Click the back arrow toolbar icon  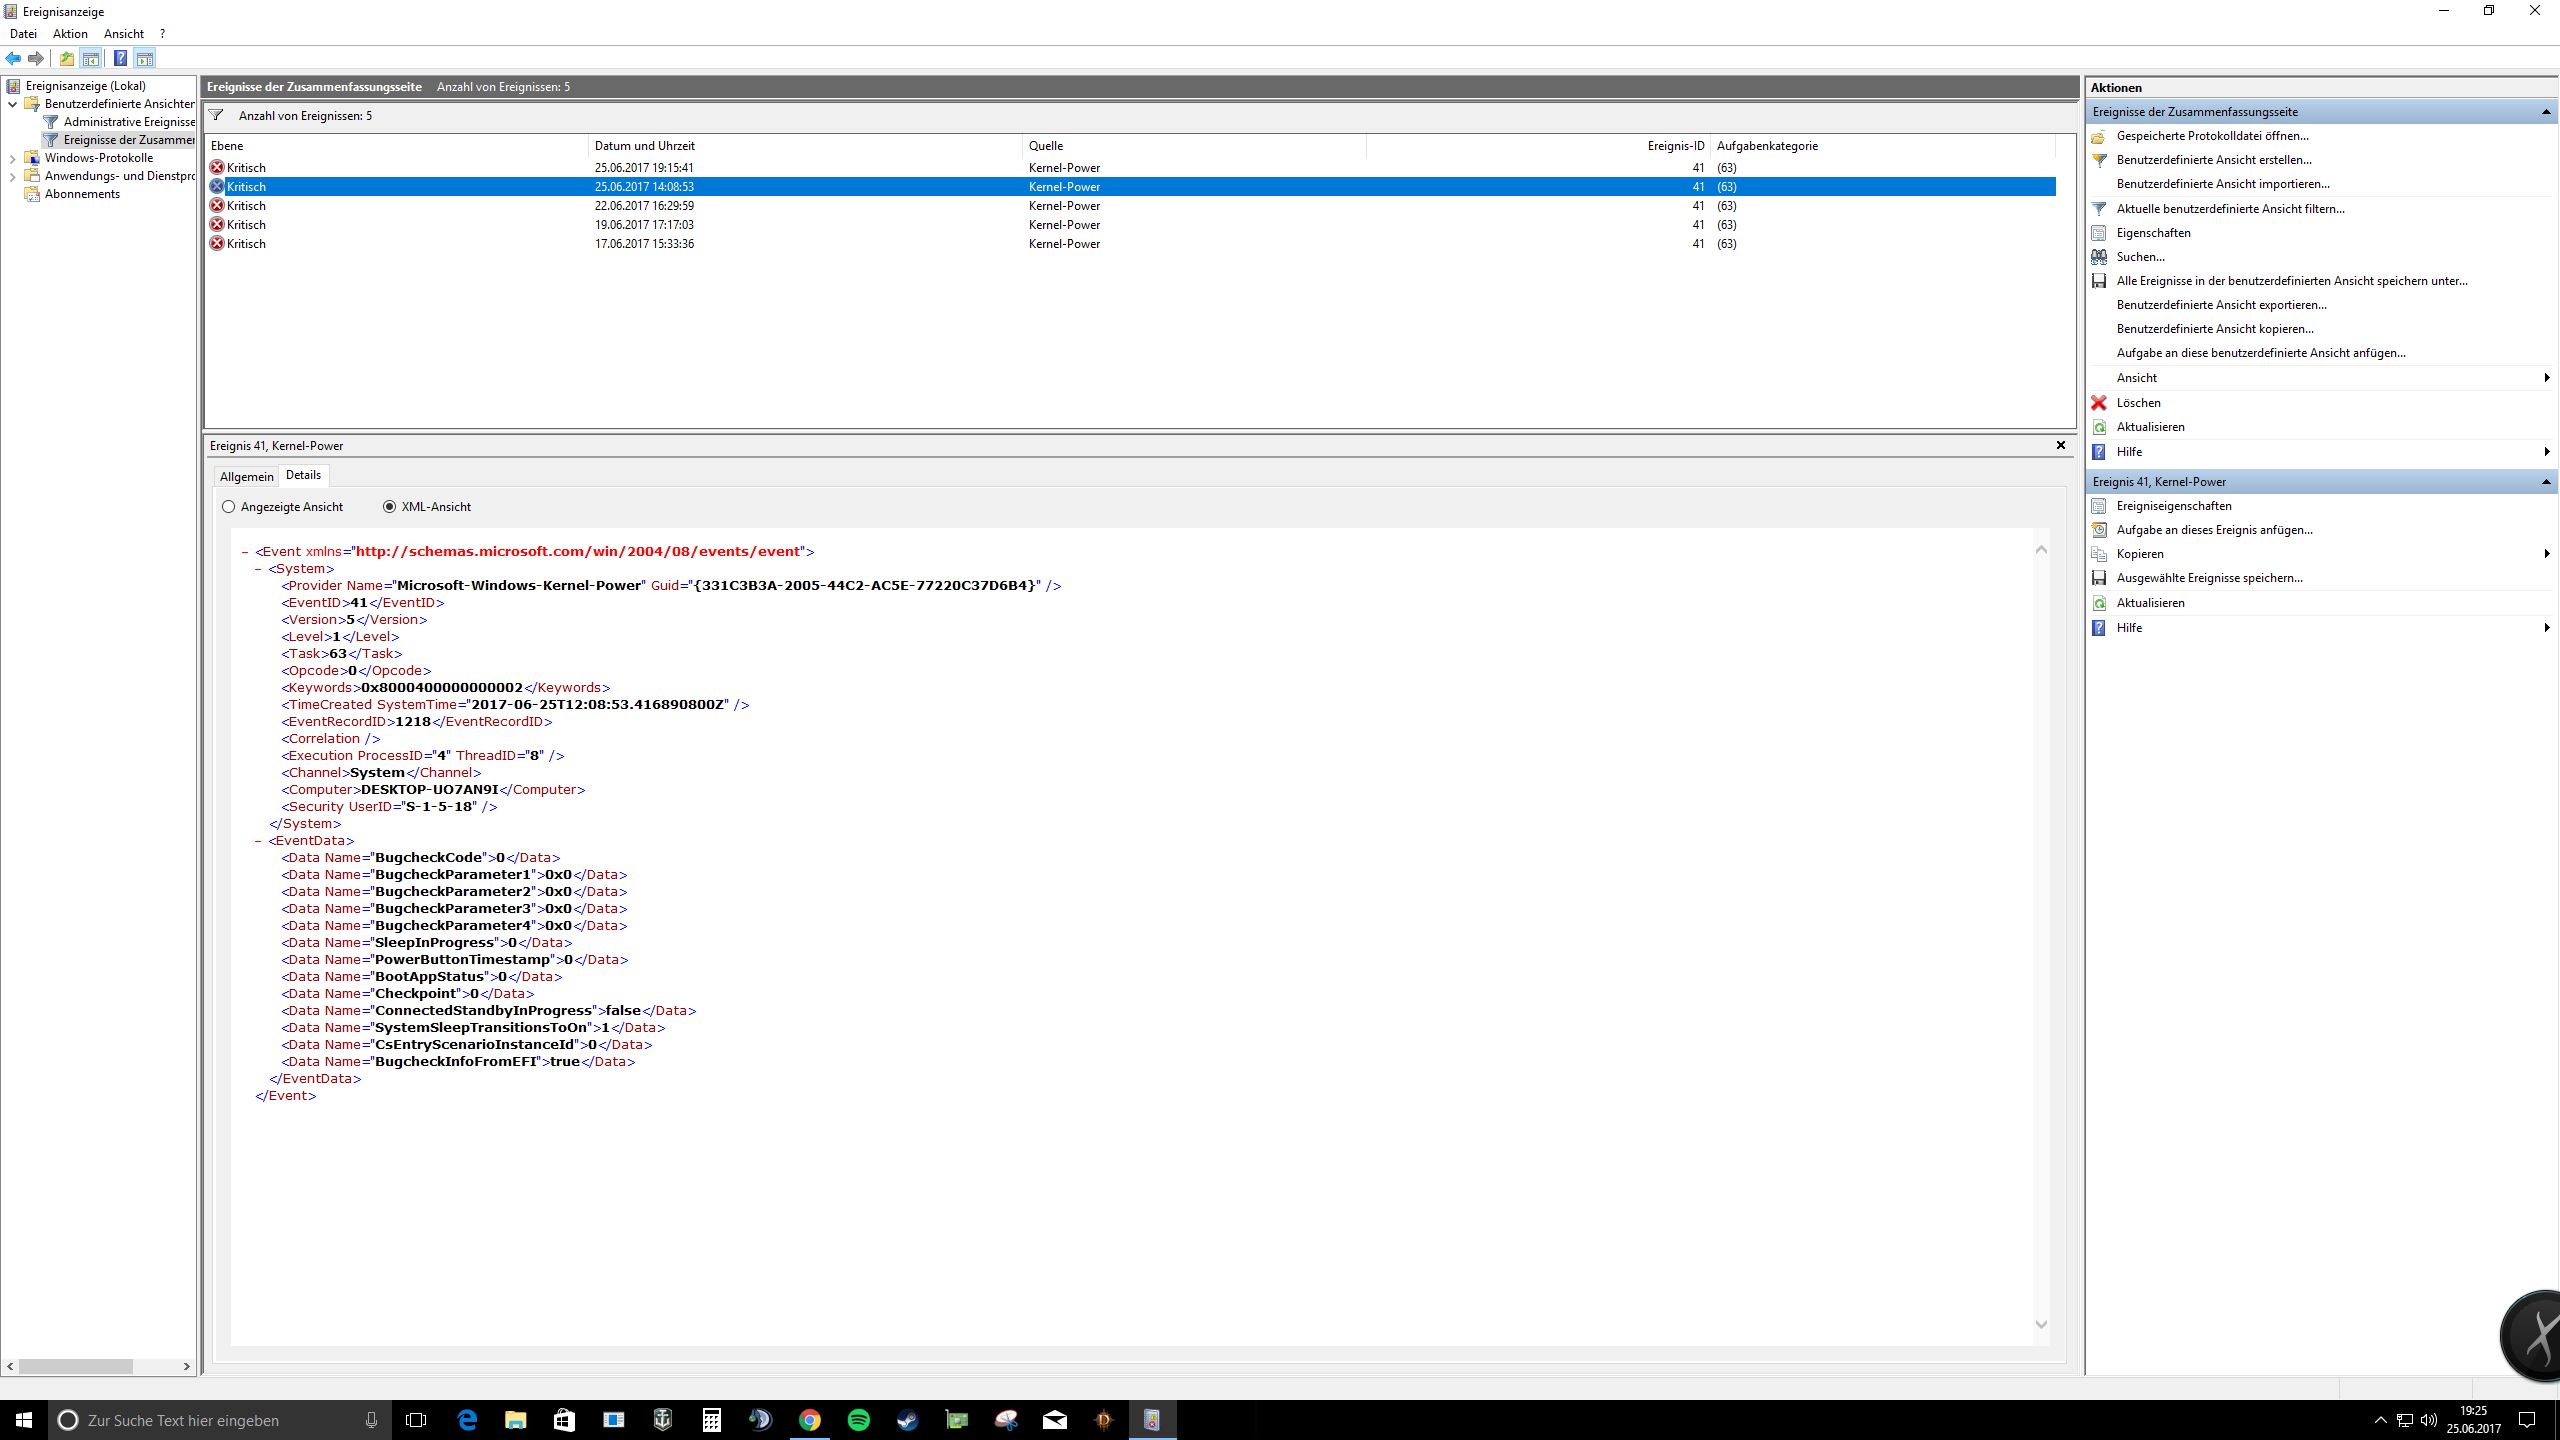pos(13,59)
